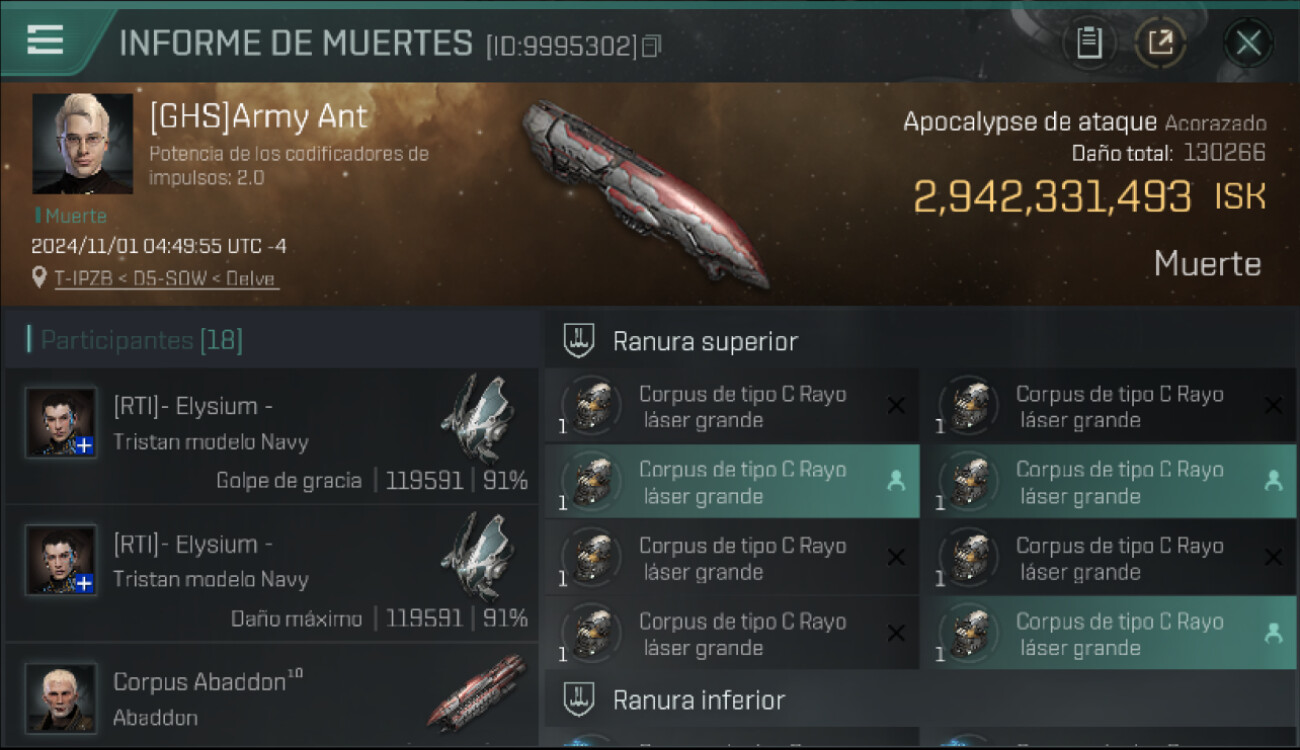The image size is (1300, 750).
Task: Select the first Corpus tipo C laser module
Action: 732,406
